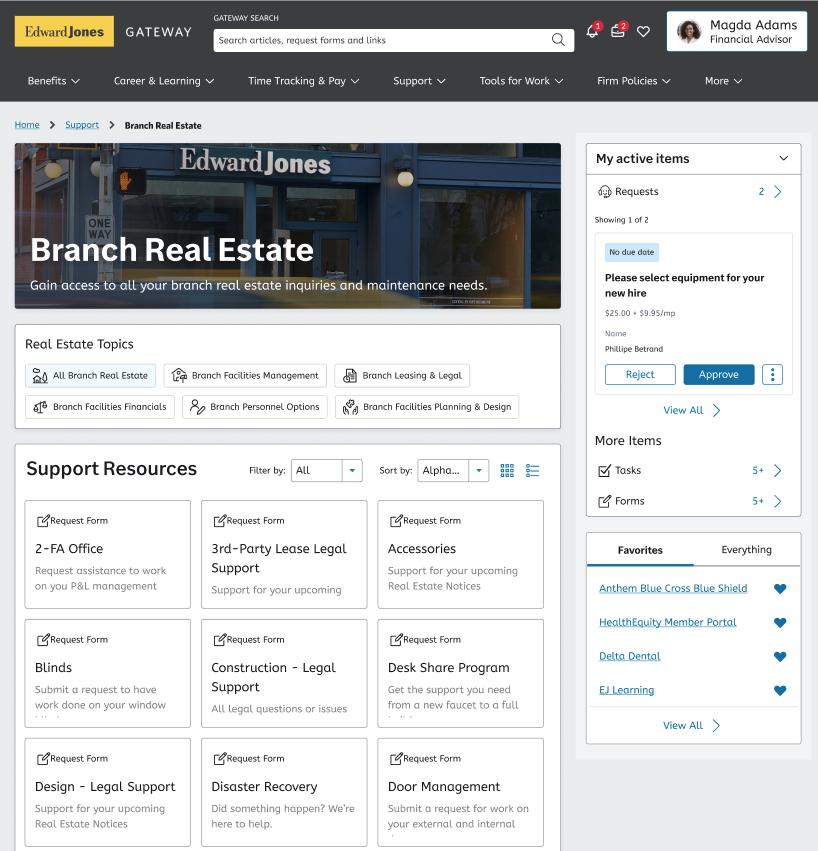Open the HealthEquity Member Portal link
This screenshot has width=818, height=851.
[668, 623]
